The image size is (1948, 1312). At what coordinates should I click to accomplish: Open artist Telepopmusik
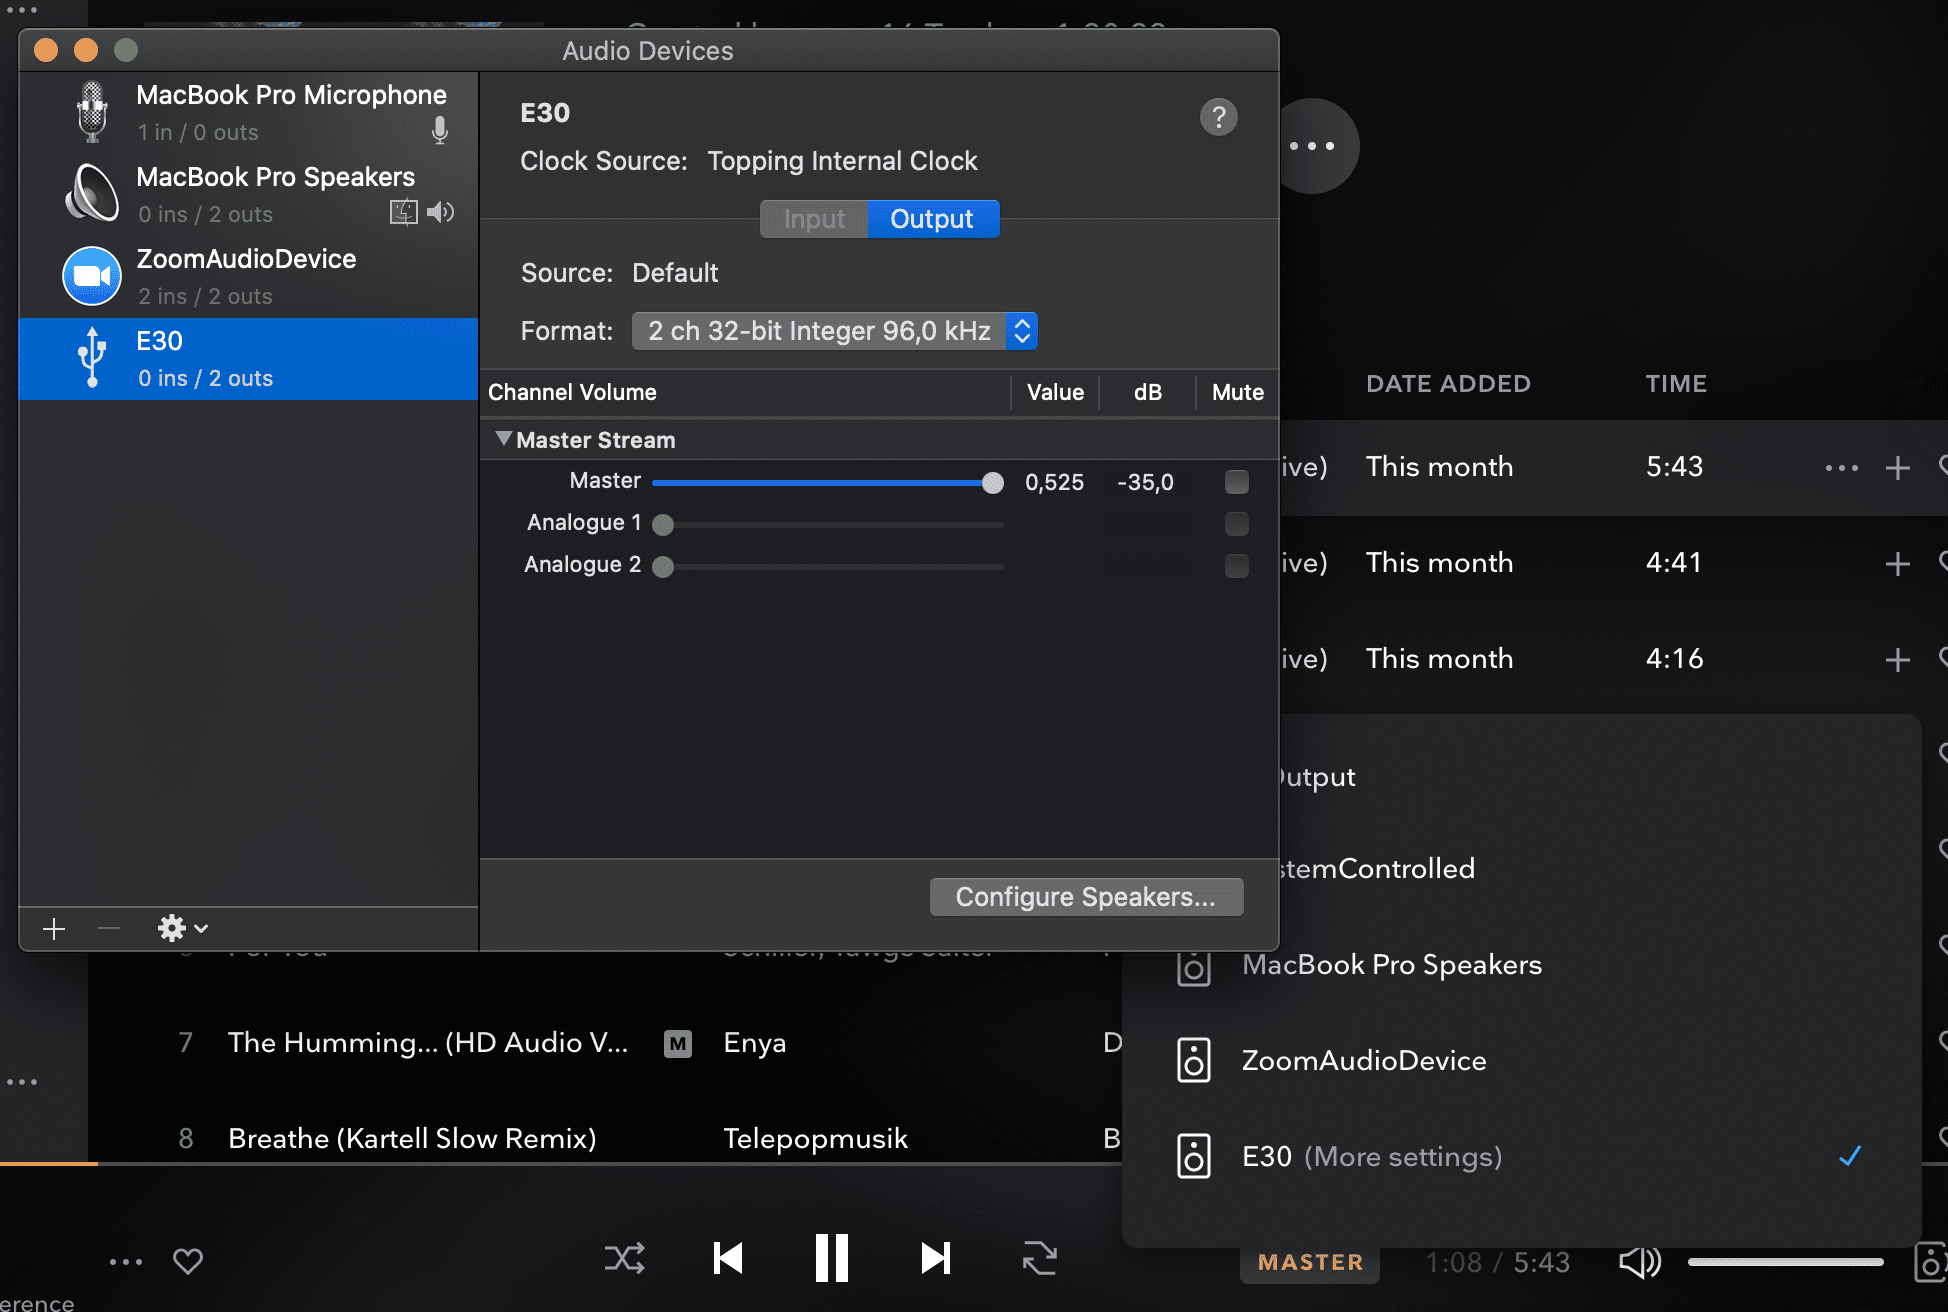click(x=815, y=1139)
